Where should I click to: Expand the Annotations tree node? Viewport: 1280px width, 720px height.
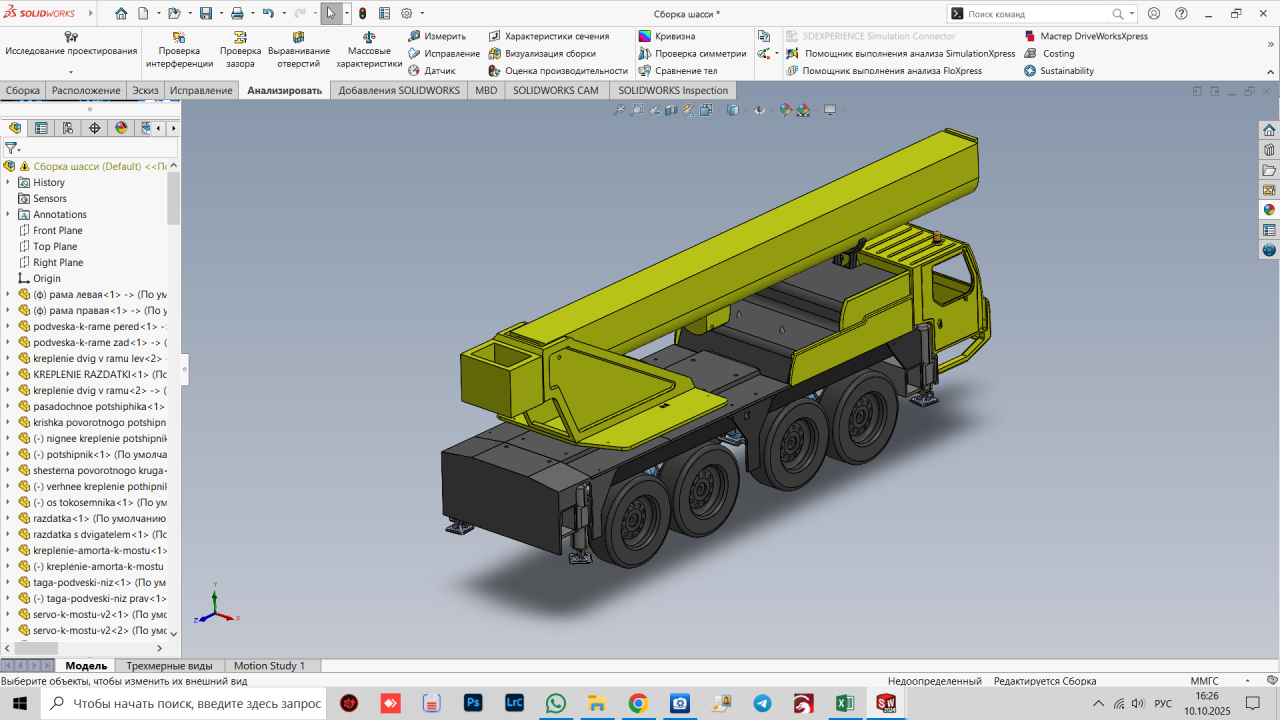pos(8,214)
